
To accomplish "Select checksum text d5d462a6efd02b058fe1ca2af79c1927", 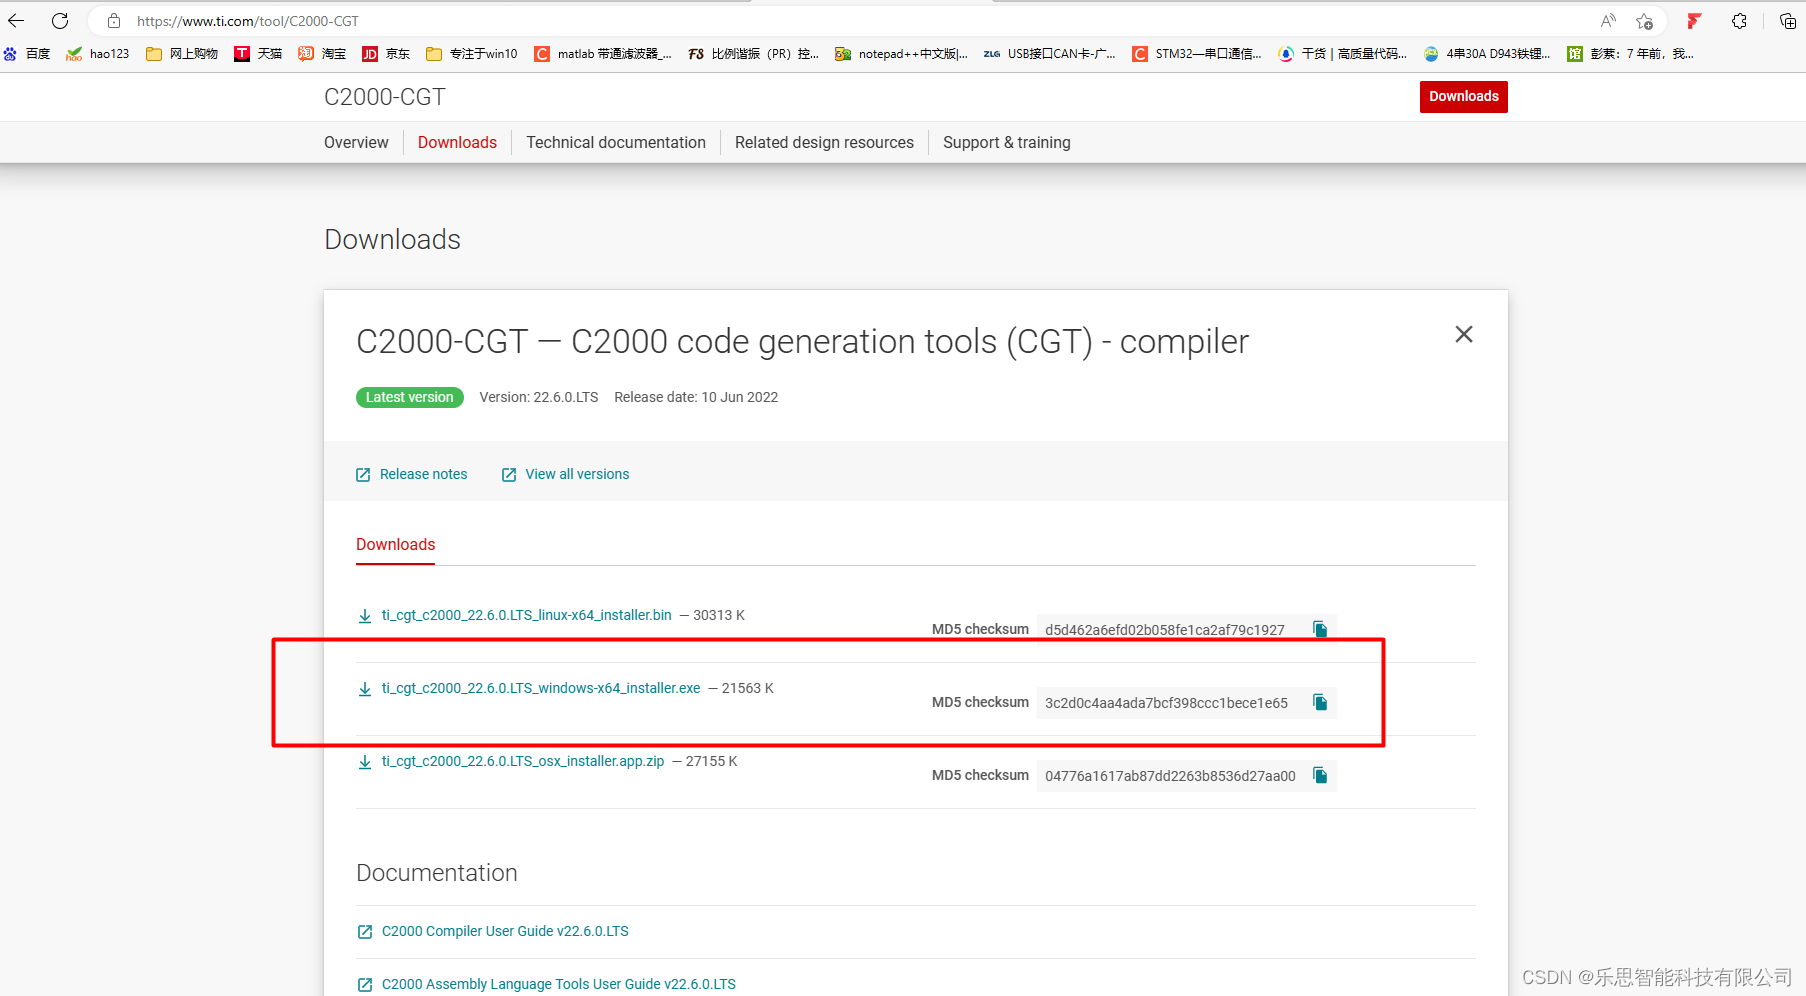I will 1165,630.
